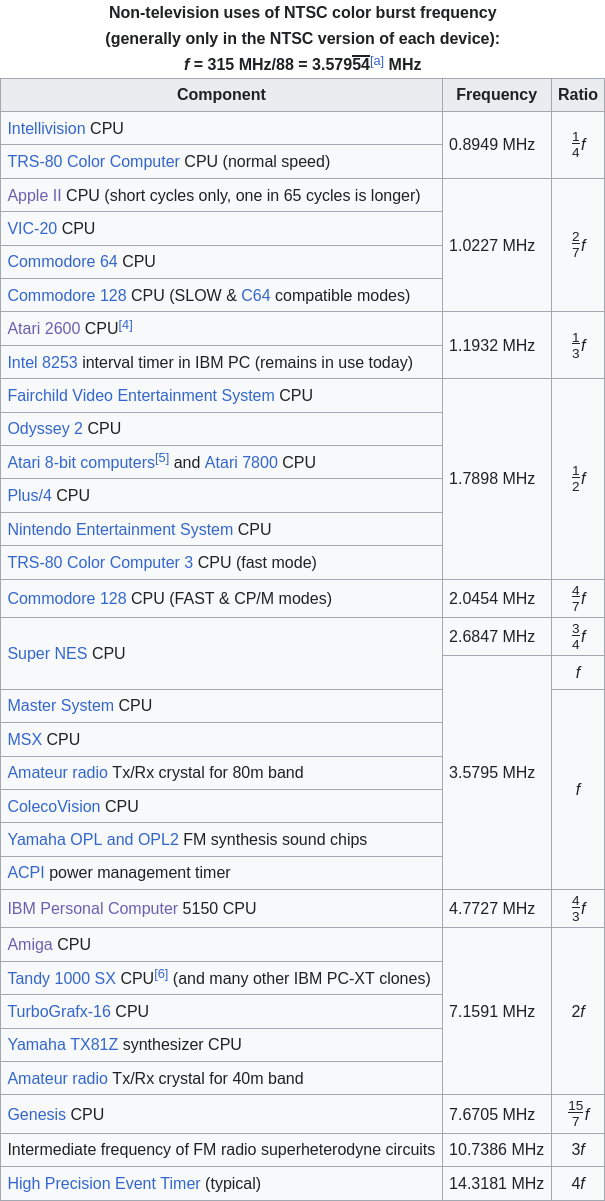The image size is (605, 1201).
Task: Open Amateur radio link in 40m band row
Action: [x=58, y=1078]
